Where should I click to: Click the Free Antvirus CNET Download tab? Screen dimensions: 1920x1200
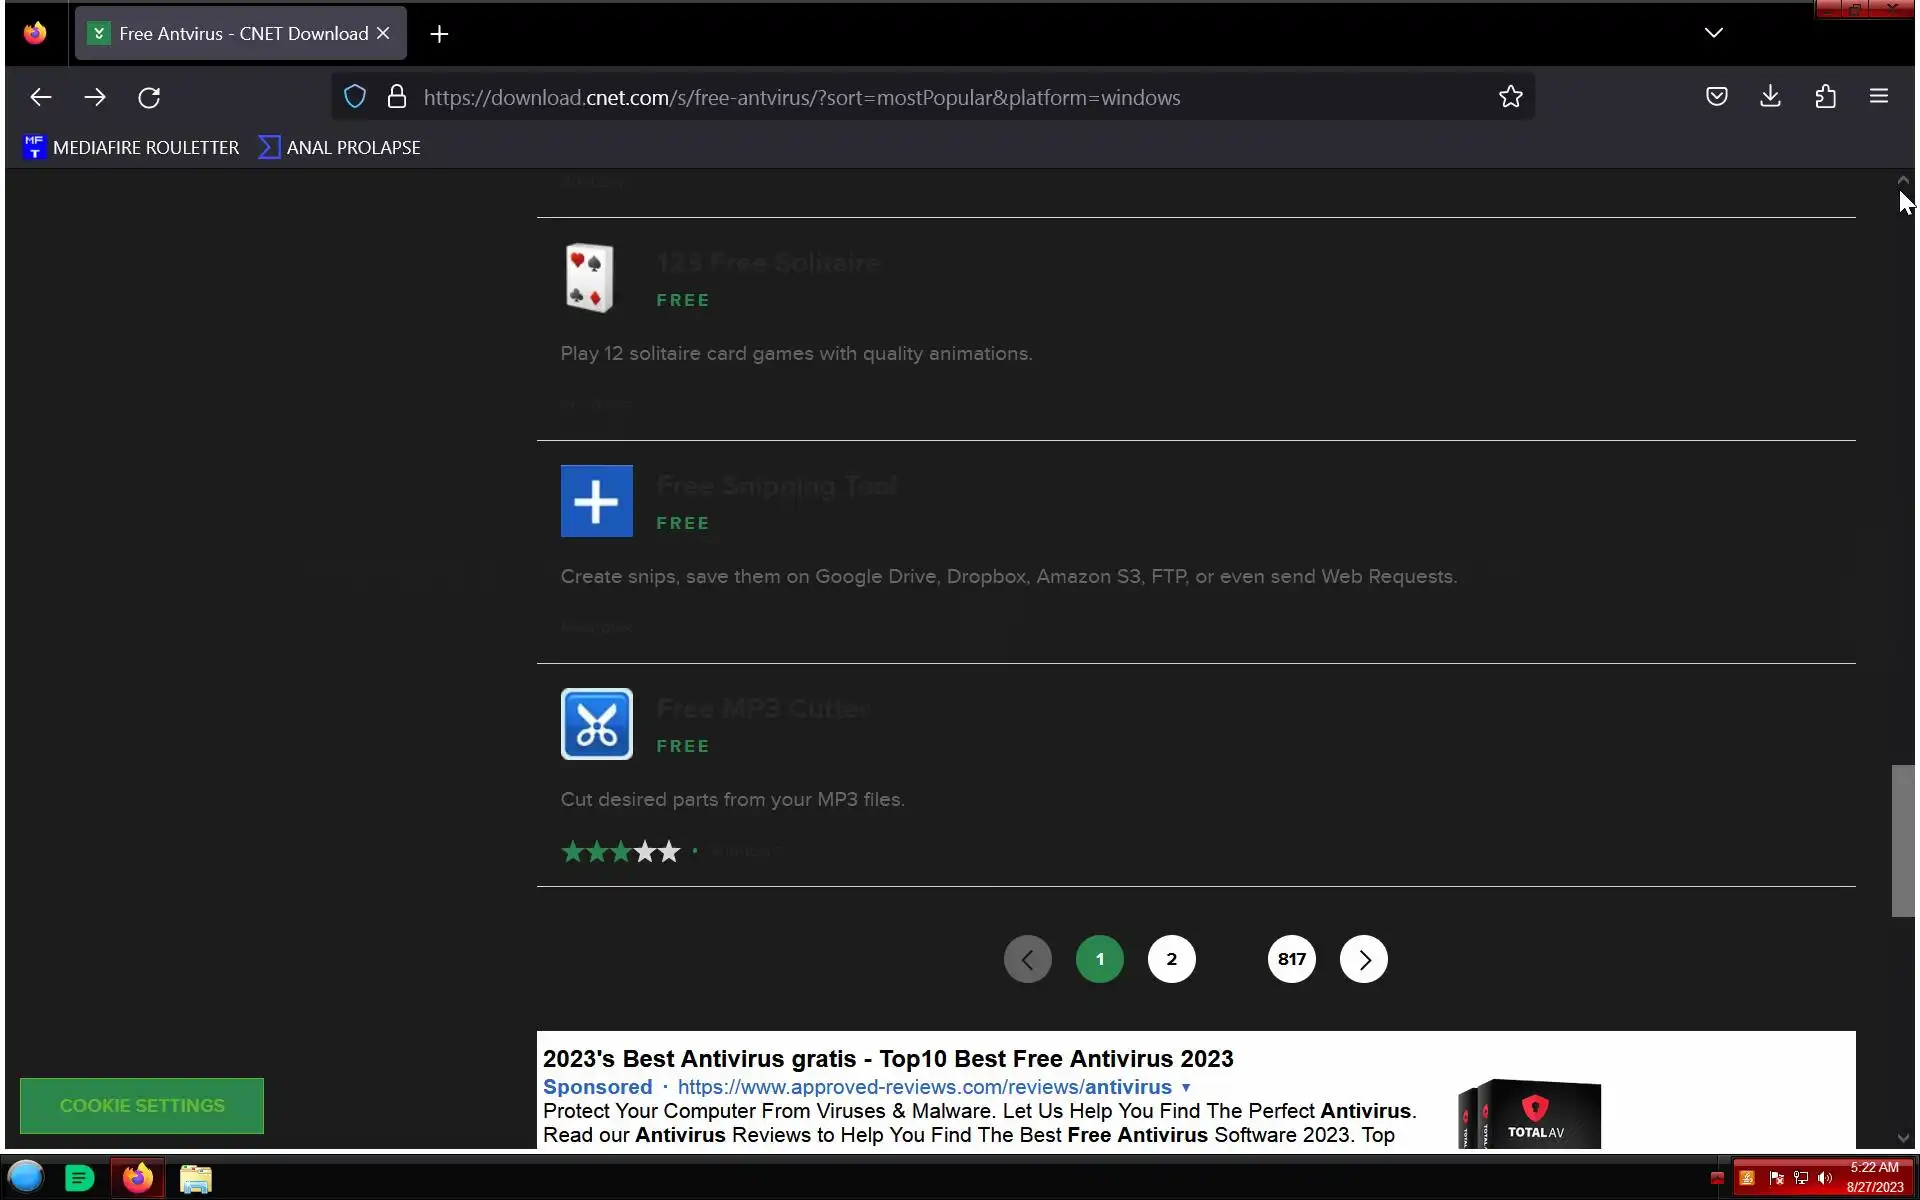[x=240, y=34]
